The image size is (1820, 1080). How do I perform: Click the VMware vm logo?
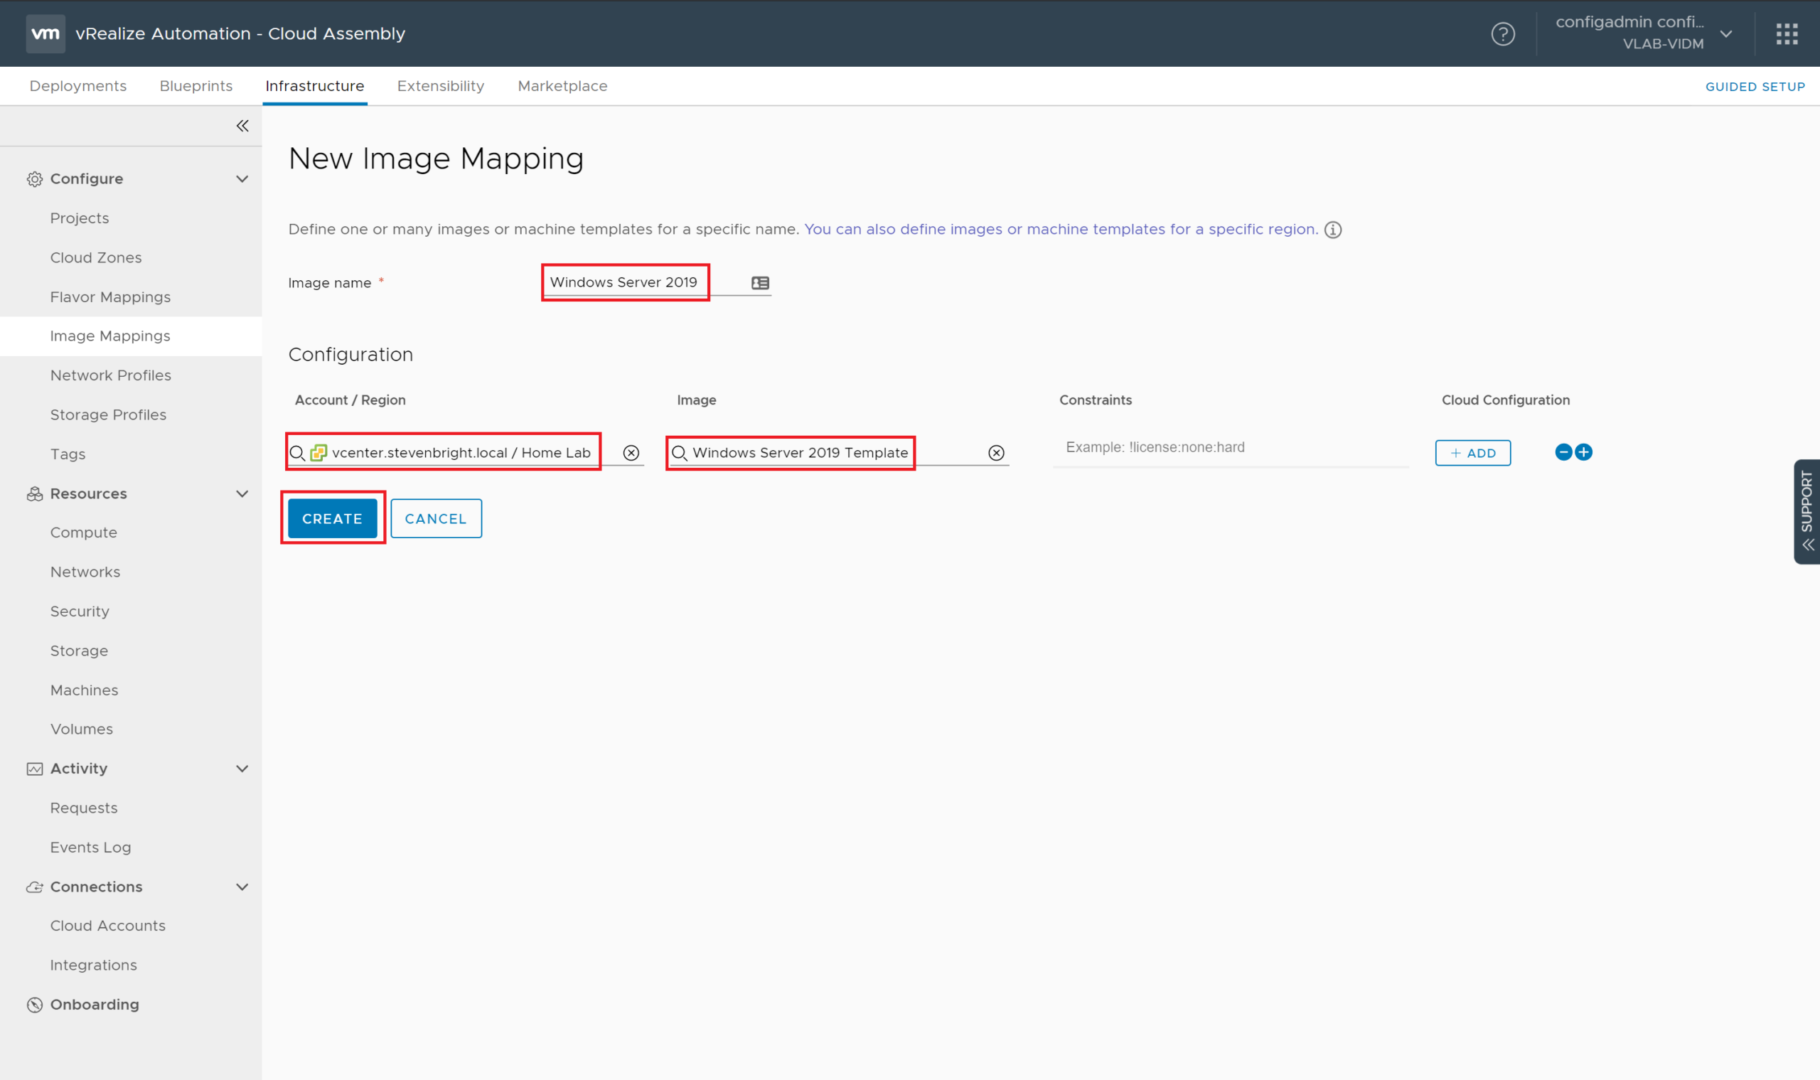coord(45,33)
